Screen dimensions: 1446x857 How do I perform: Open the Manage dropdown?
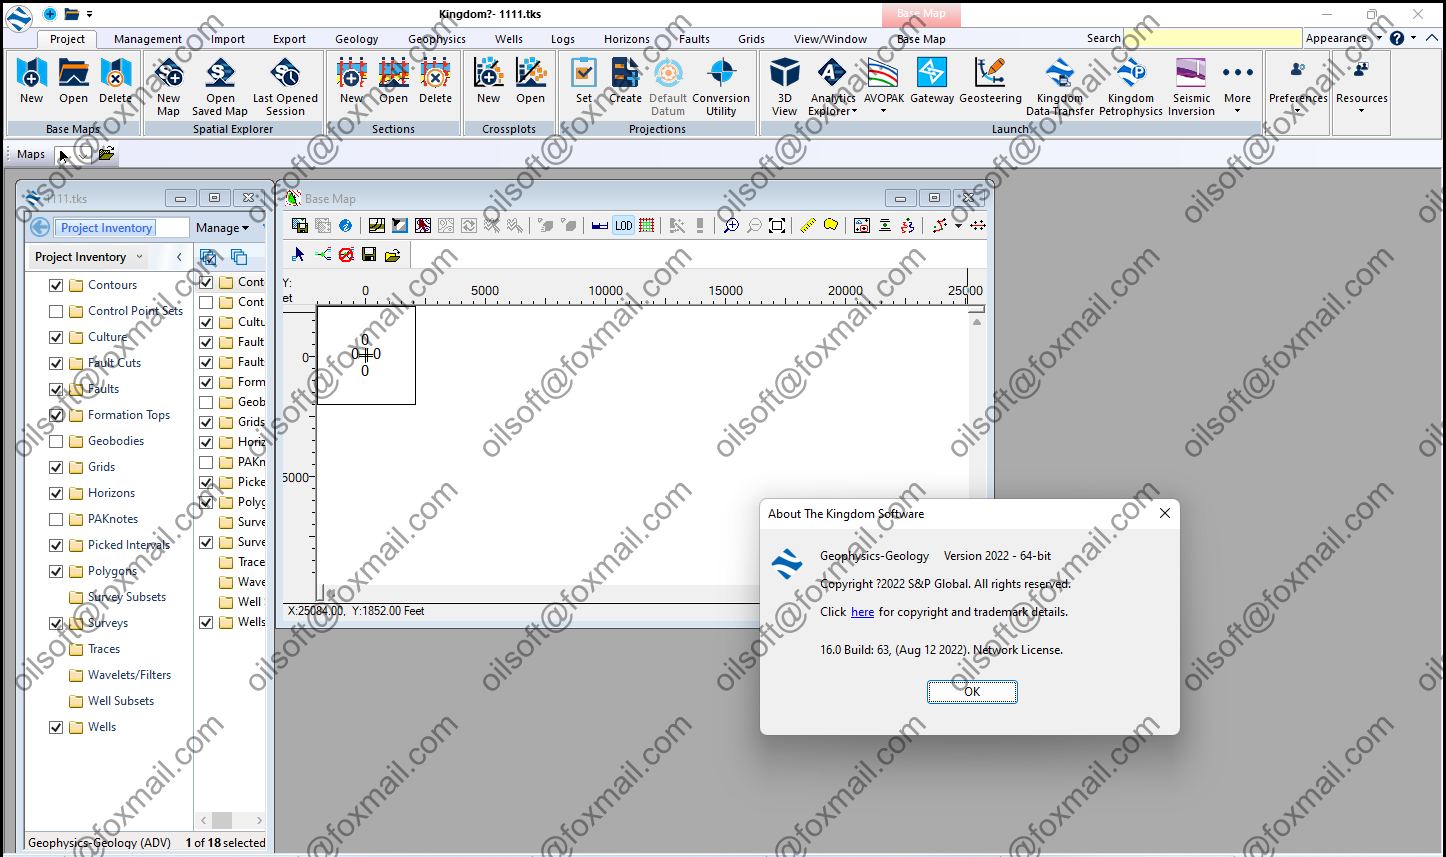(222, 228)
